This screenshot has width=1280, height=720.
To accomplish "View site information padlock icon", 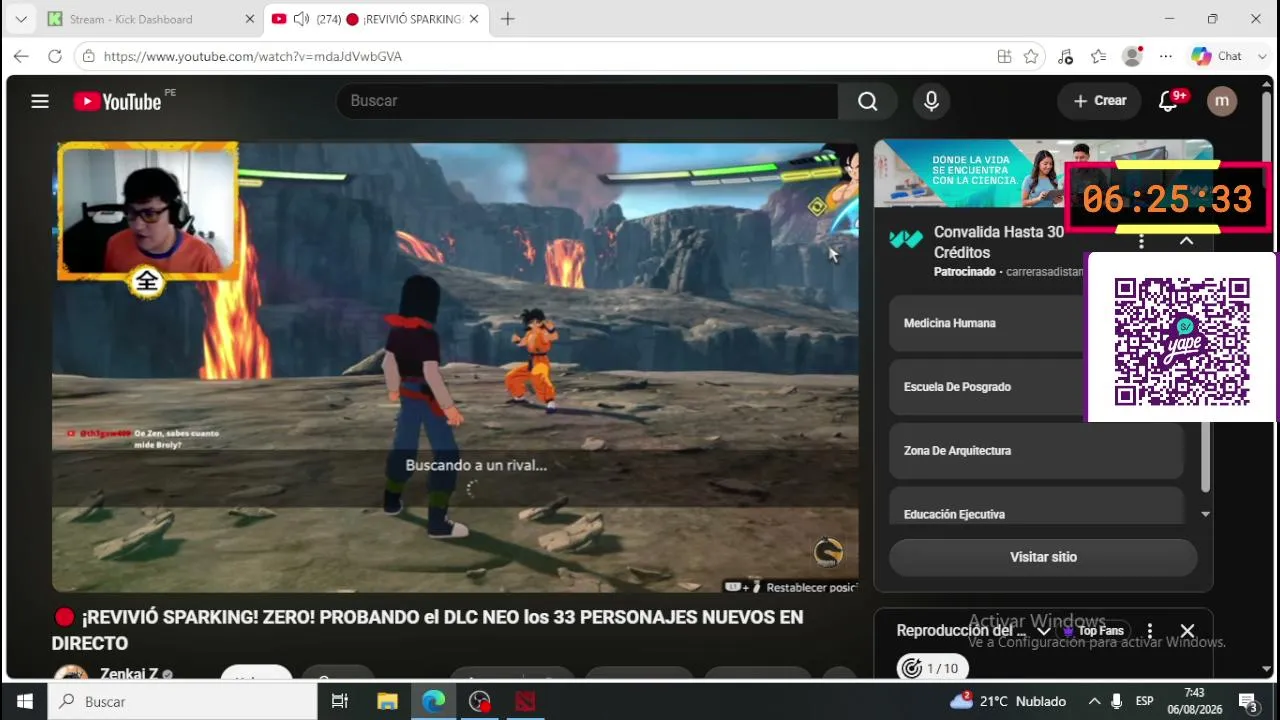I will [89, 57].
